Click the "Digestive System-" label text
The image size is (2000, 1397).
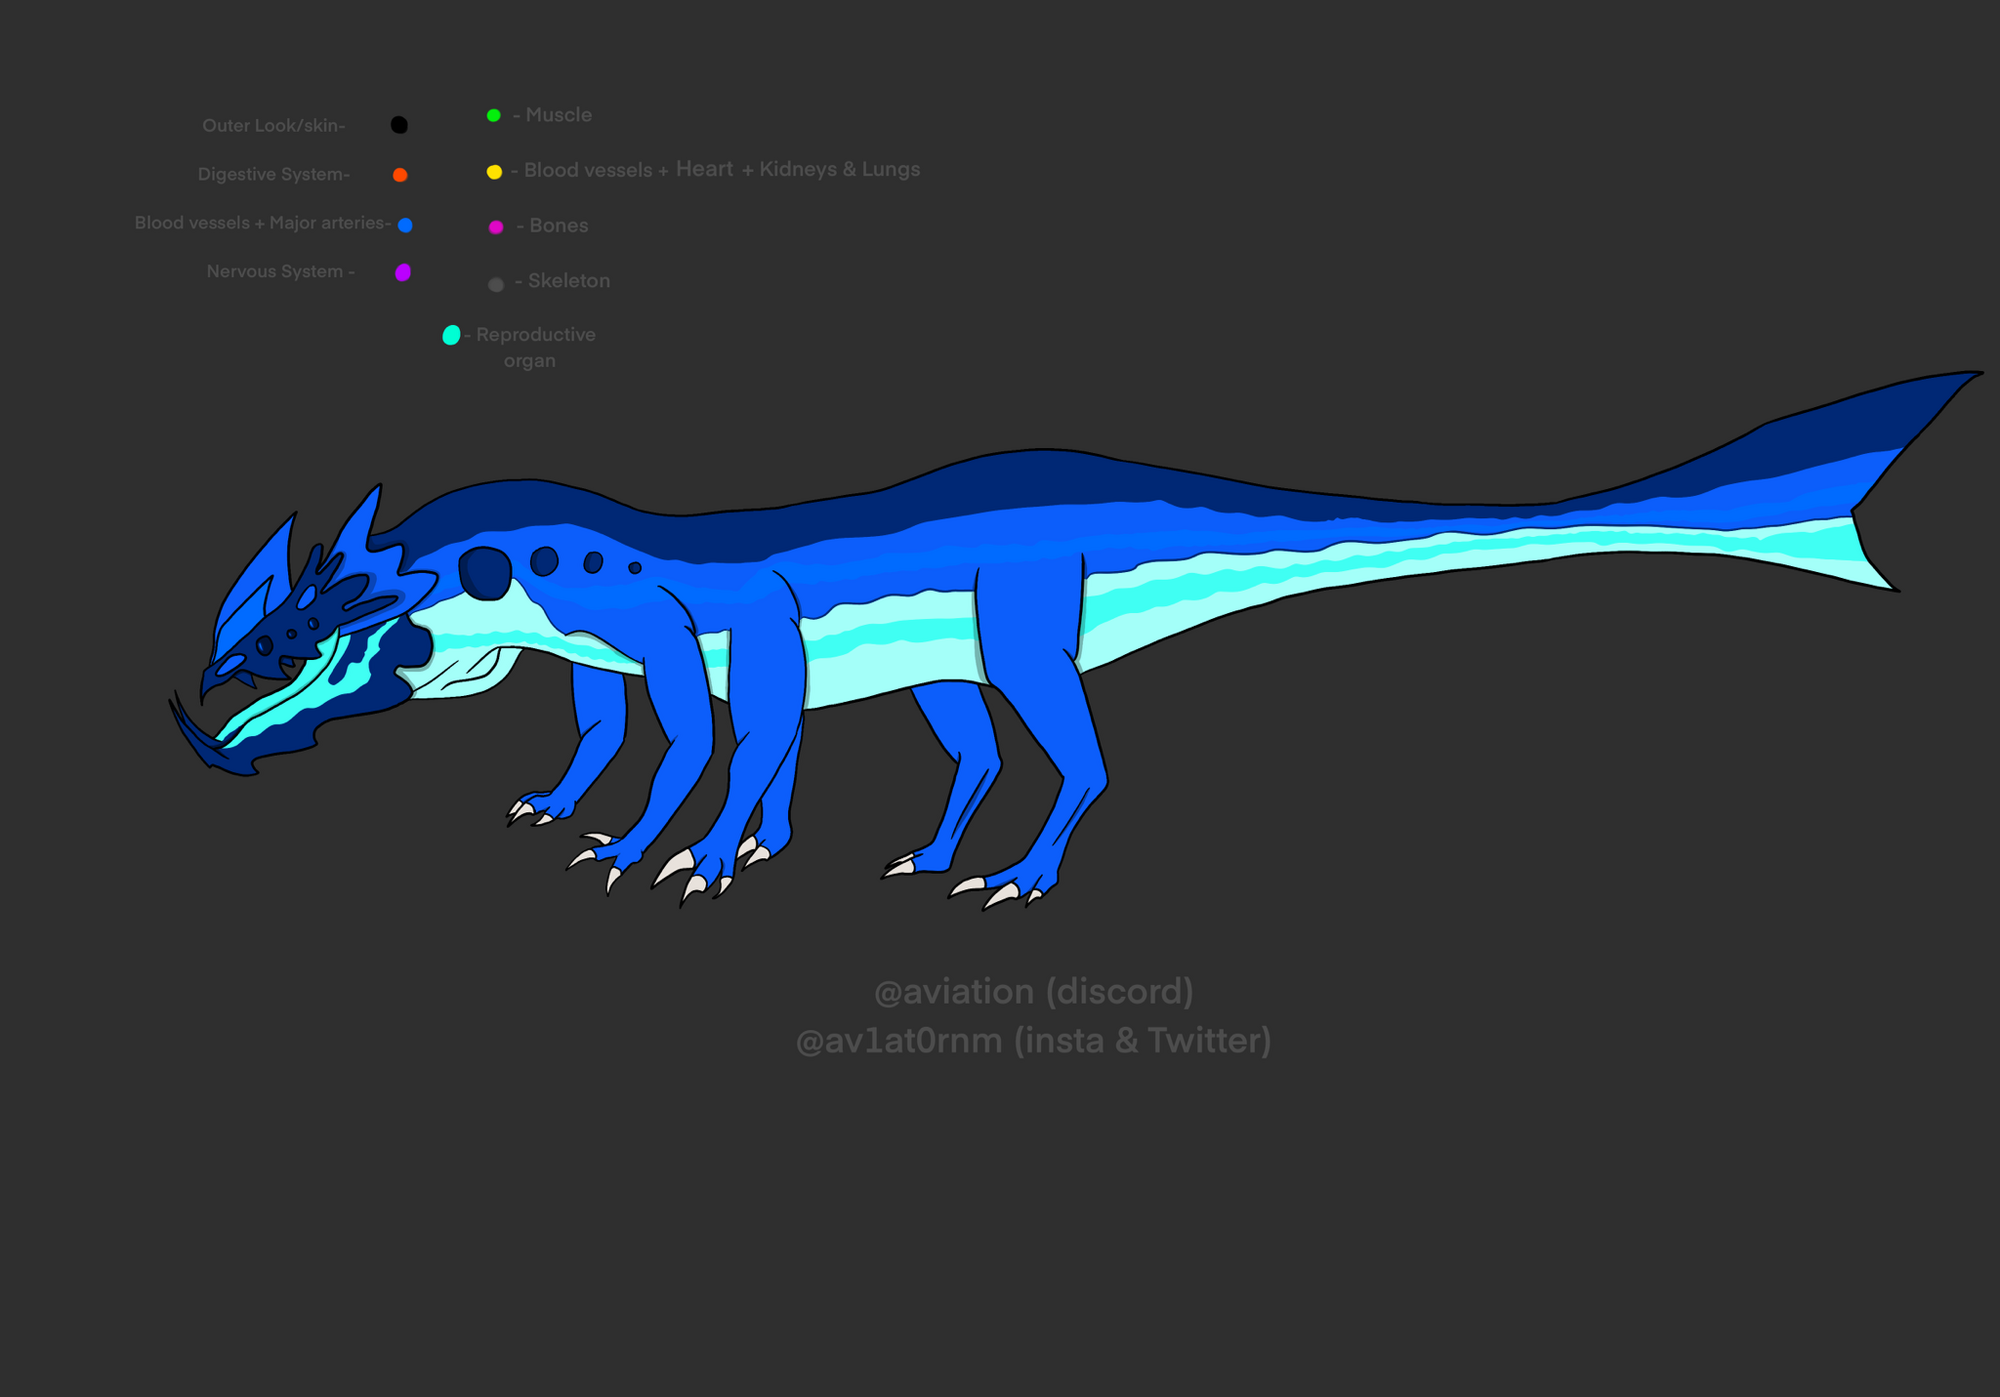[x=273, y=175]
